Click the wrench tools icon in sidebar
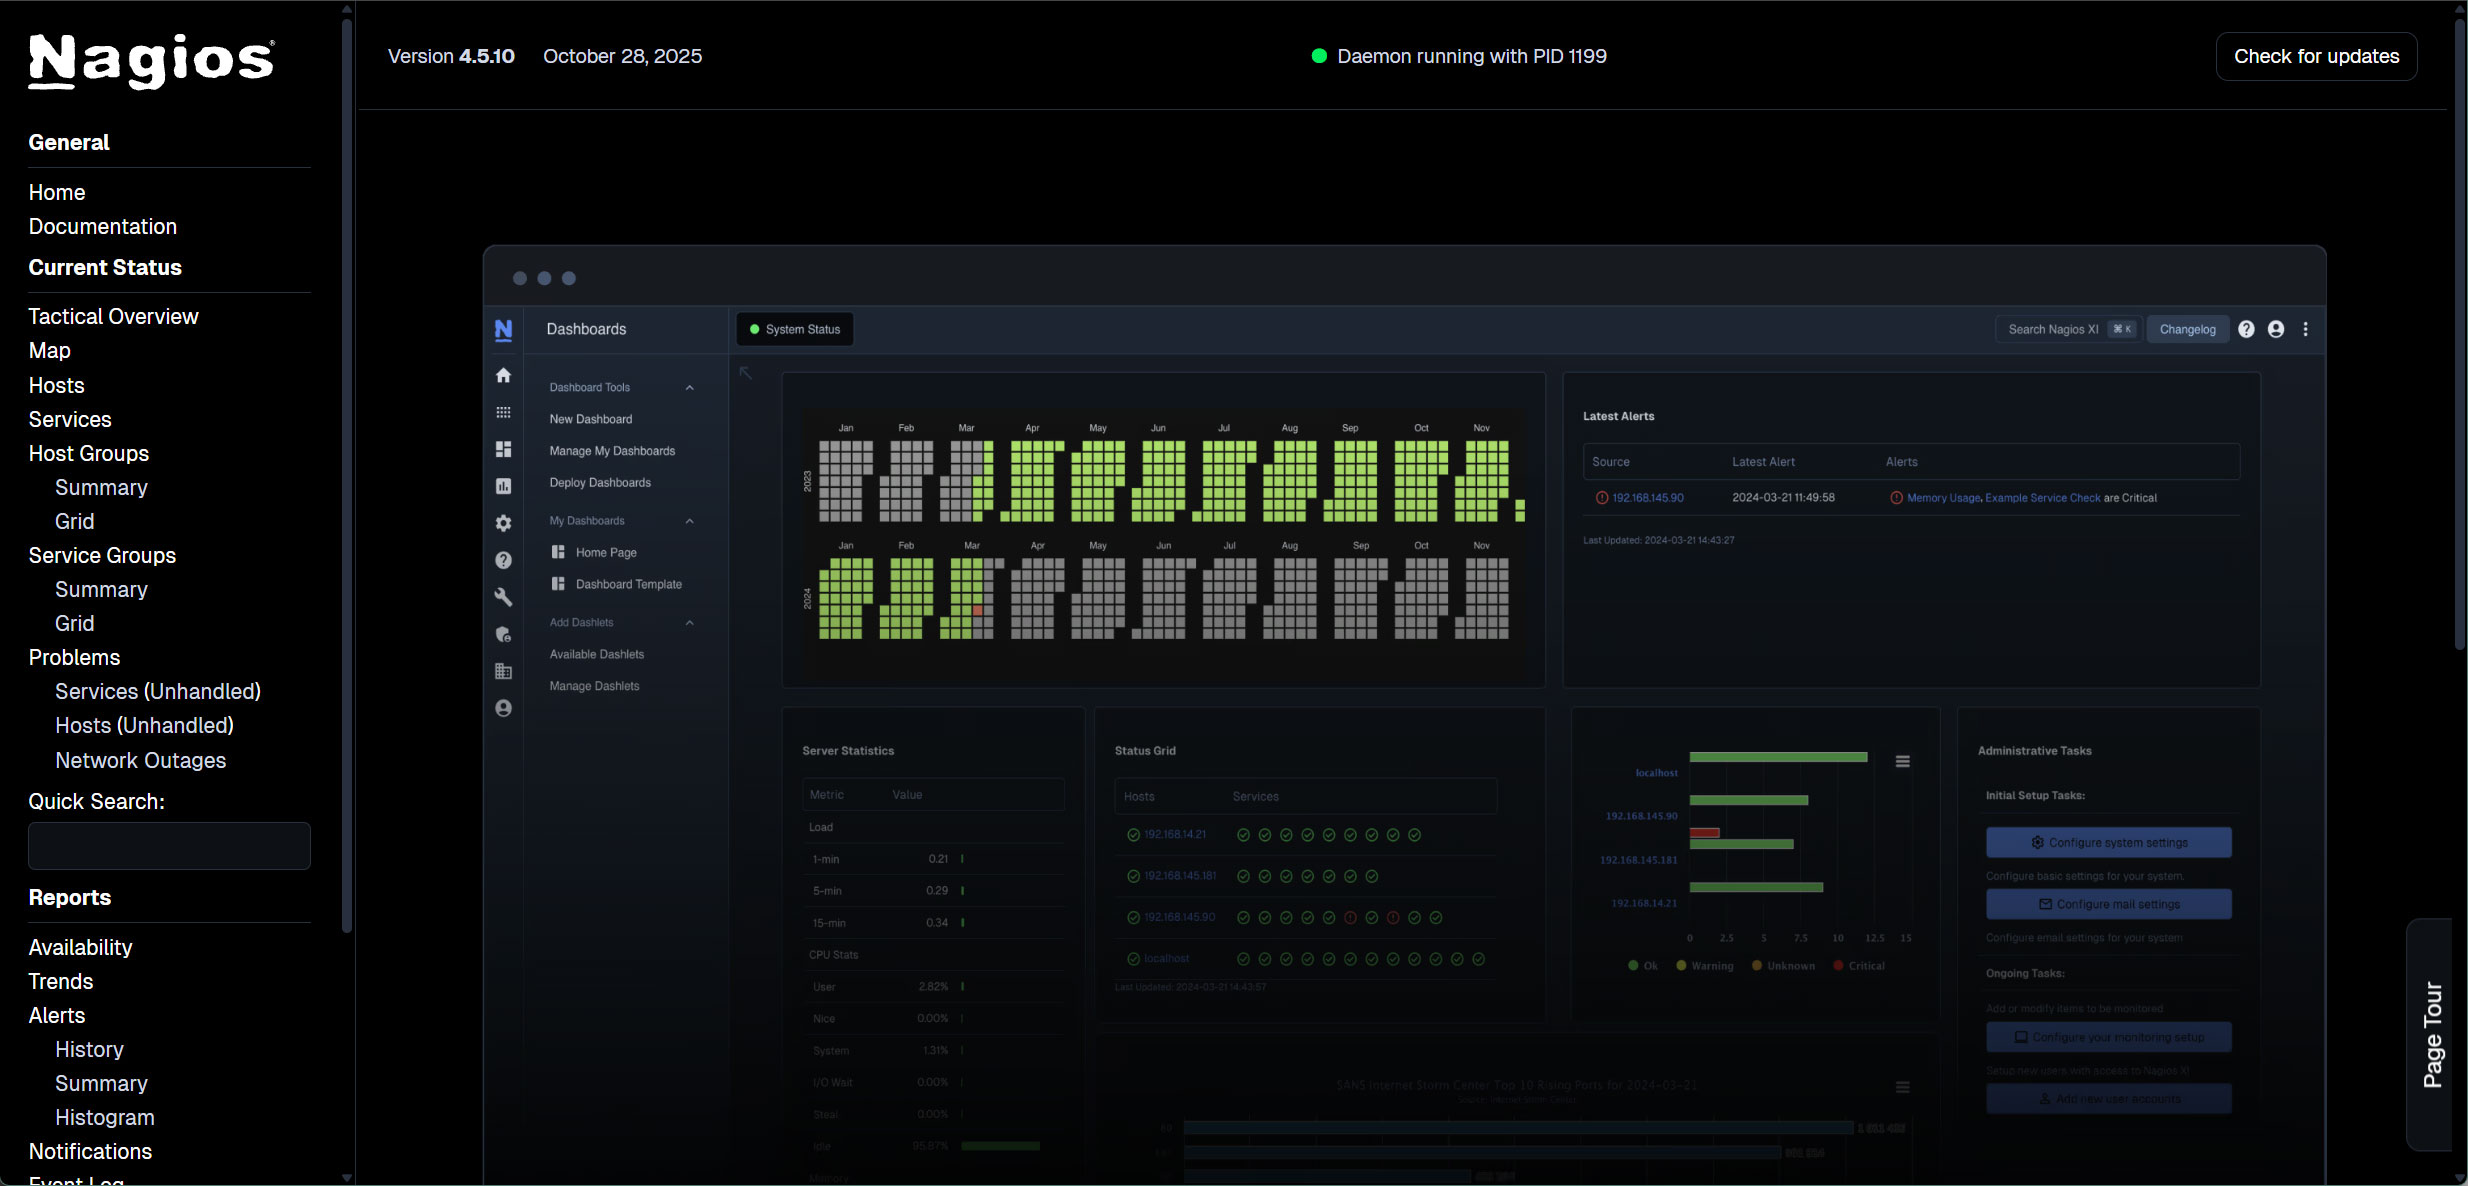The width and height of the screenshot is (2468, 1186). 503,597
